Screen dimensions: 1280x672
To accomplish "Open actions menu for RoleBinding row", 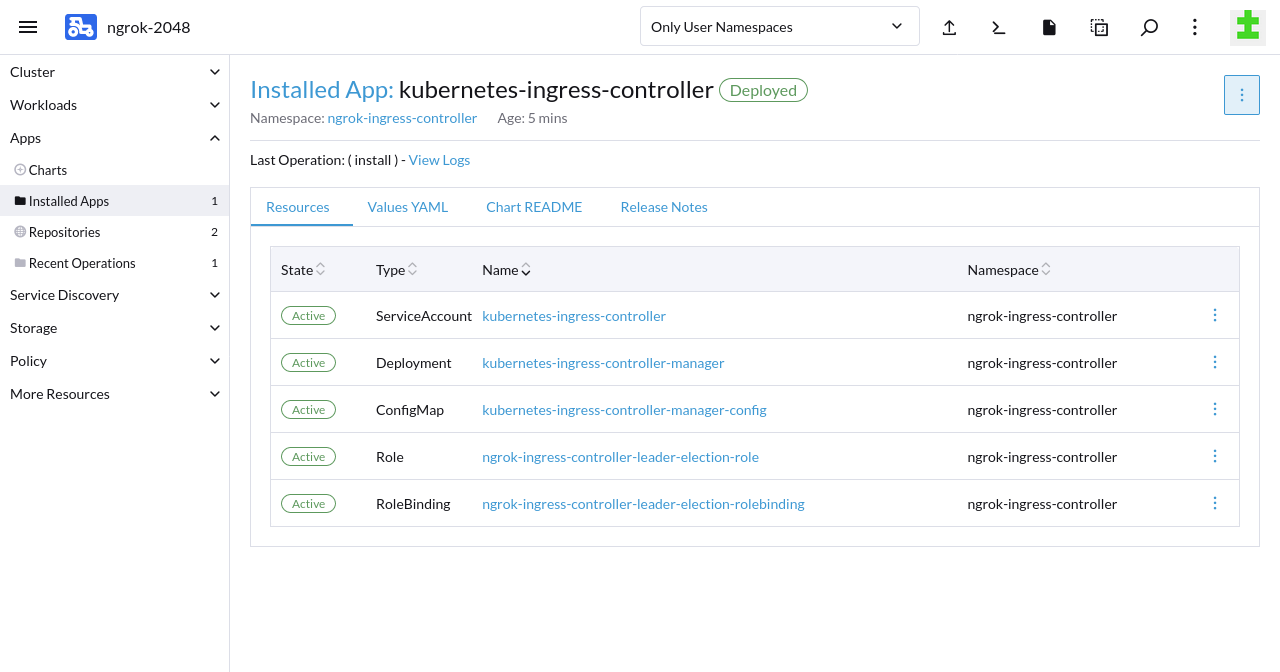I will click(x=1215, y=503).
